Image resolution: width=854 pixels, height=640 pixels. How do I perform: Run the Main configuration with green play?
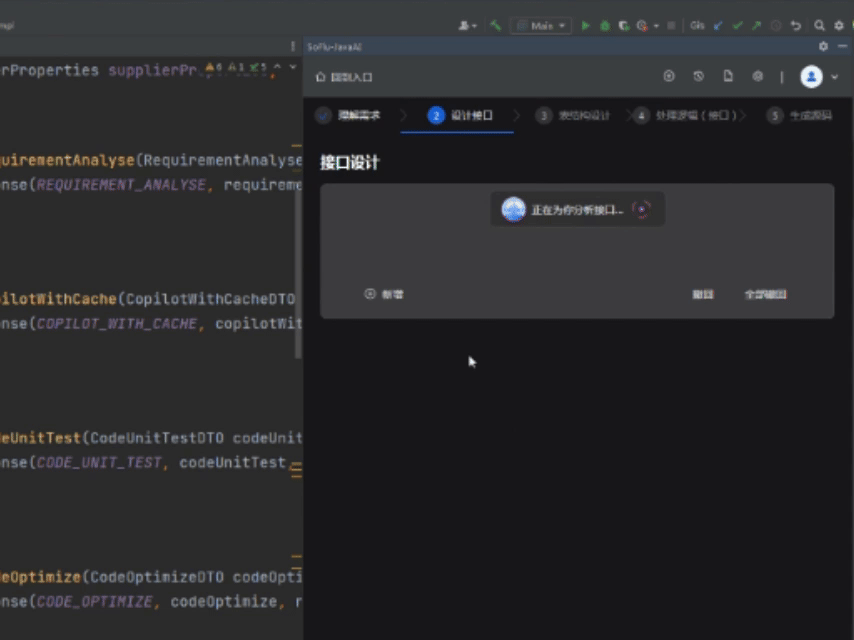[585, 26]
